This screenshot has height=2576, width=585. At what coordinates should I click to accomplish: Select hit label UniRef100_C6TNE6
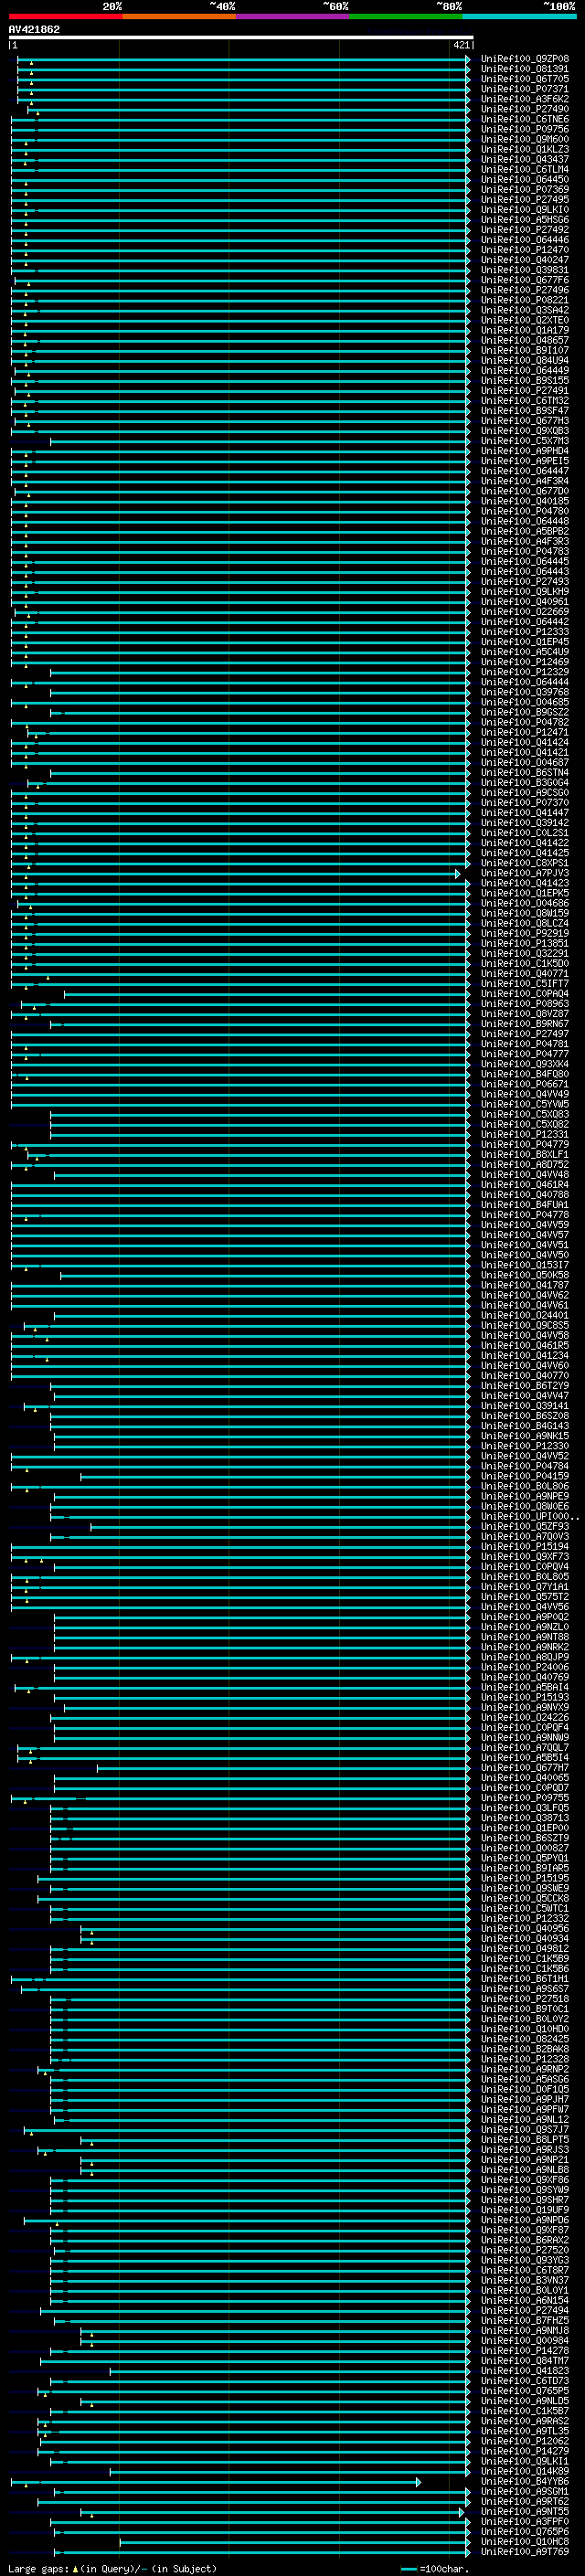(x=524, y=119)
